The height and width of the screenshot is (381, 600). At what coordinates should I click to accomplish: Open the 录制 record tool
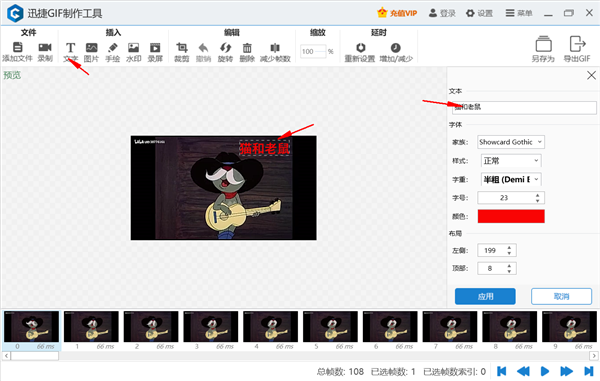45,47
